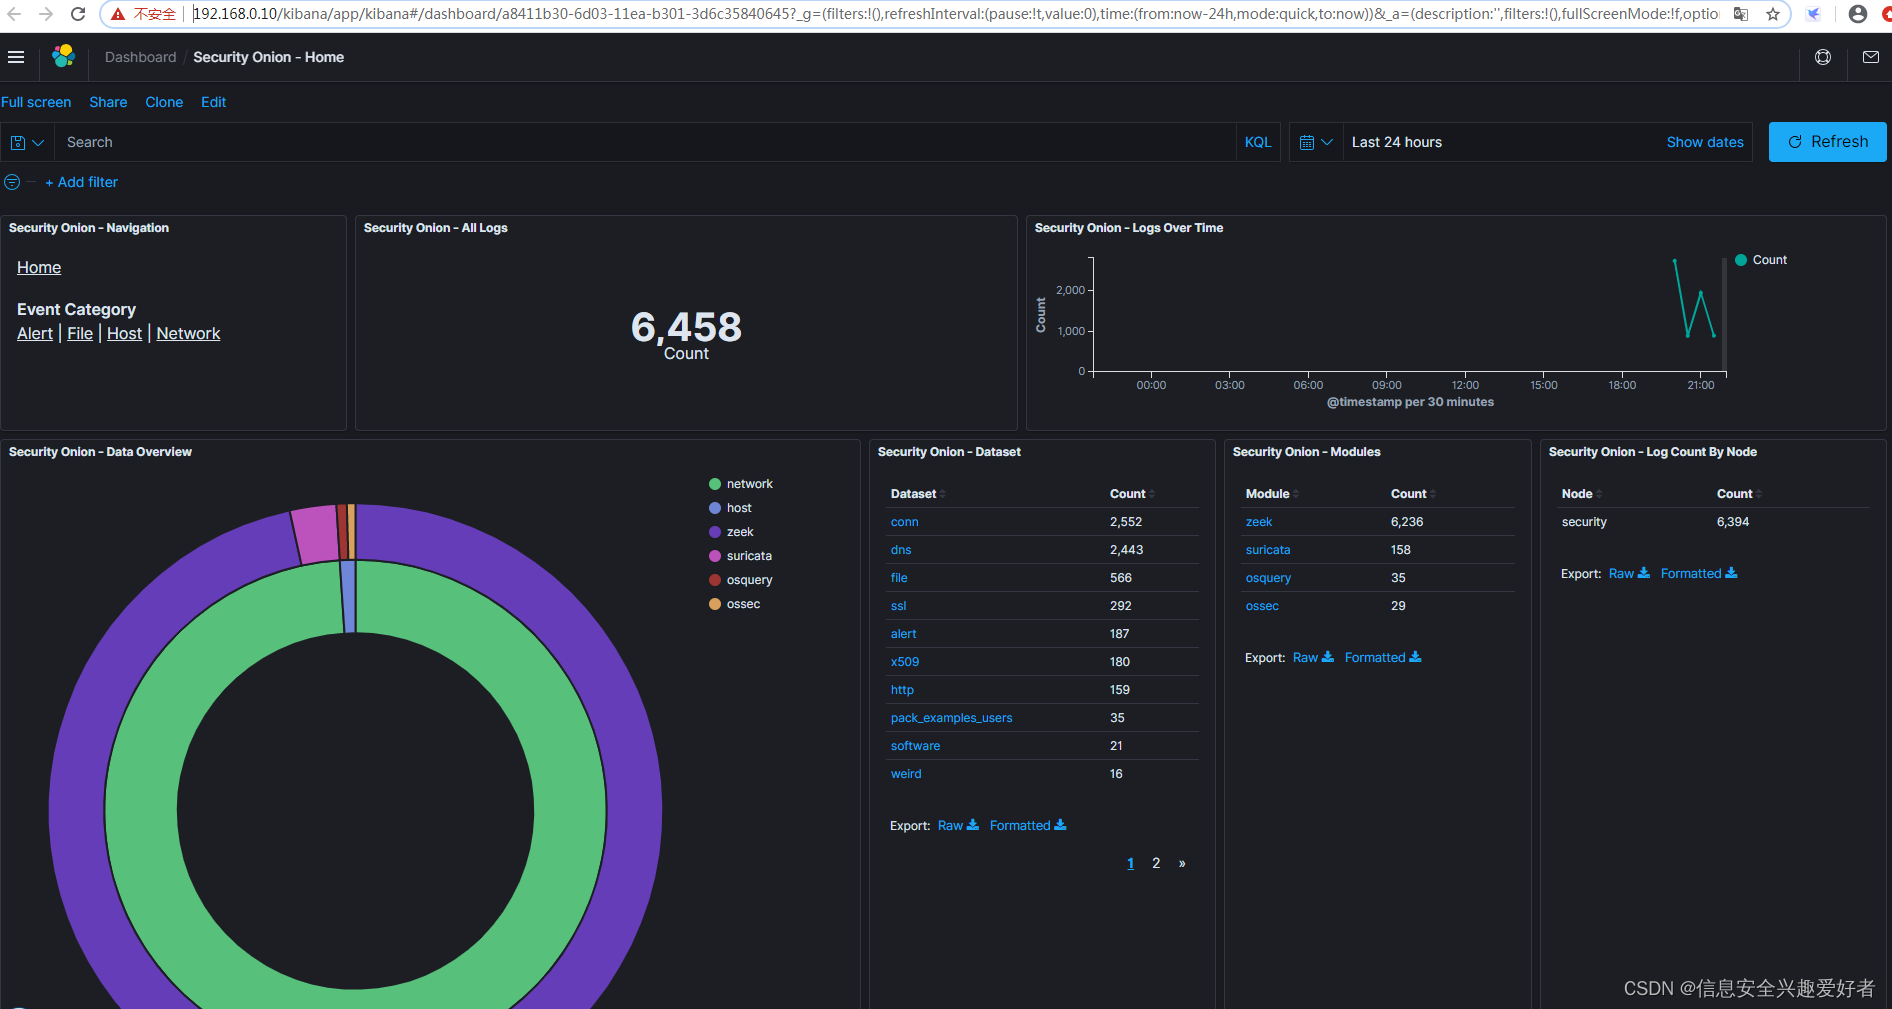Filter by conn dataset
Viewport: 1892px width, 1009px height.
click(904, 522)
